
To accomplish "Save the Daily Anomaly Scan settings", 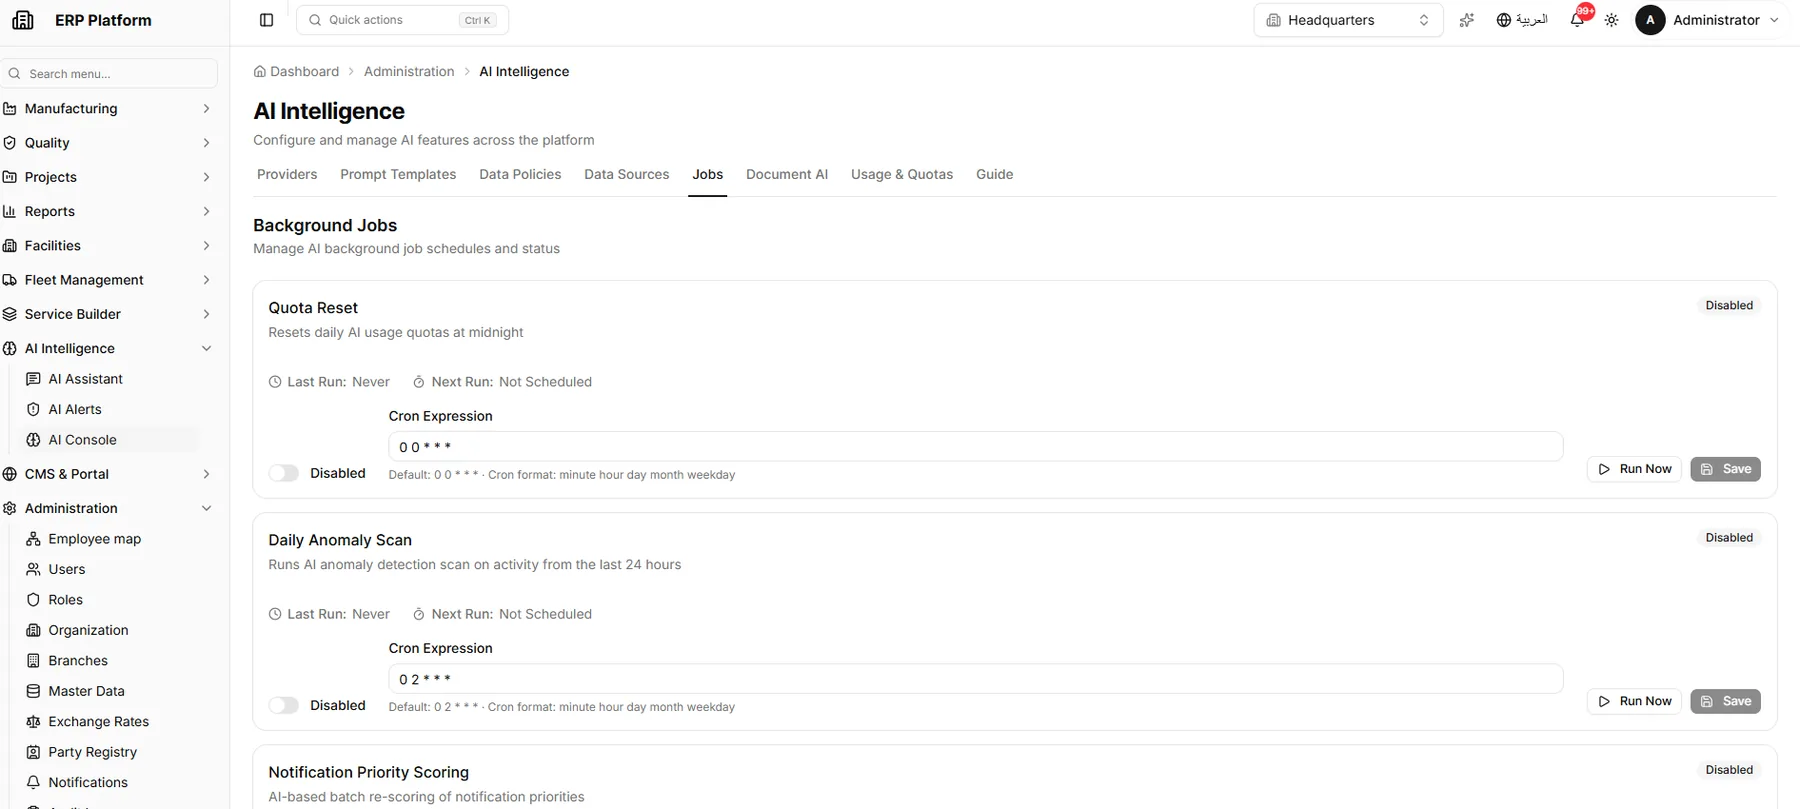I will coord(1726,701).
